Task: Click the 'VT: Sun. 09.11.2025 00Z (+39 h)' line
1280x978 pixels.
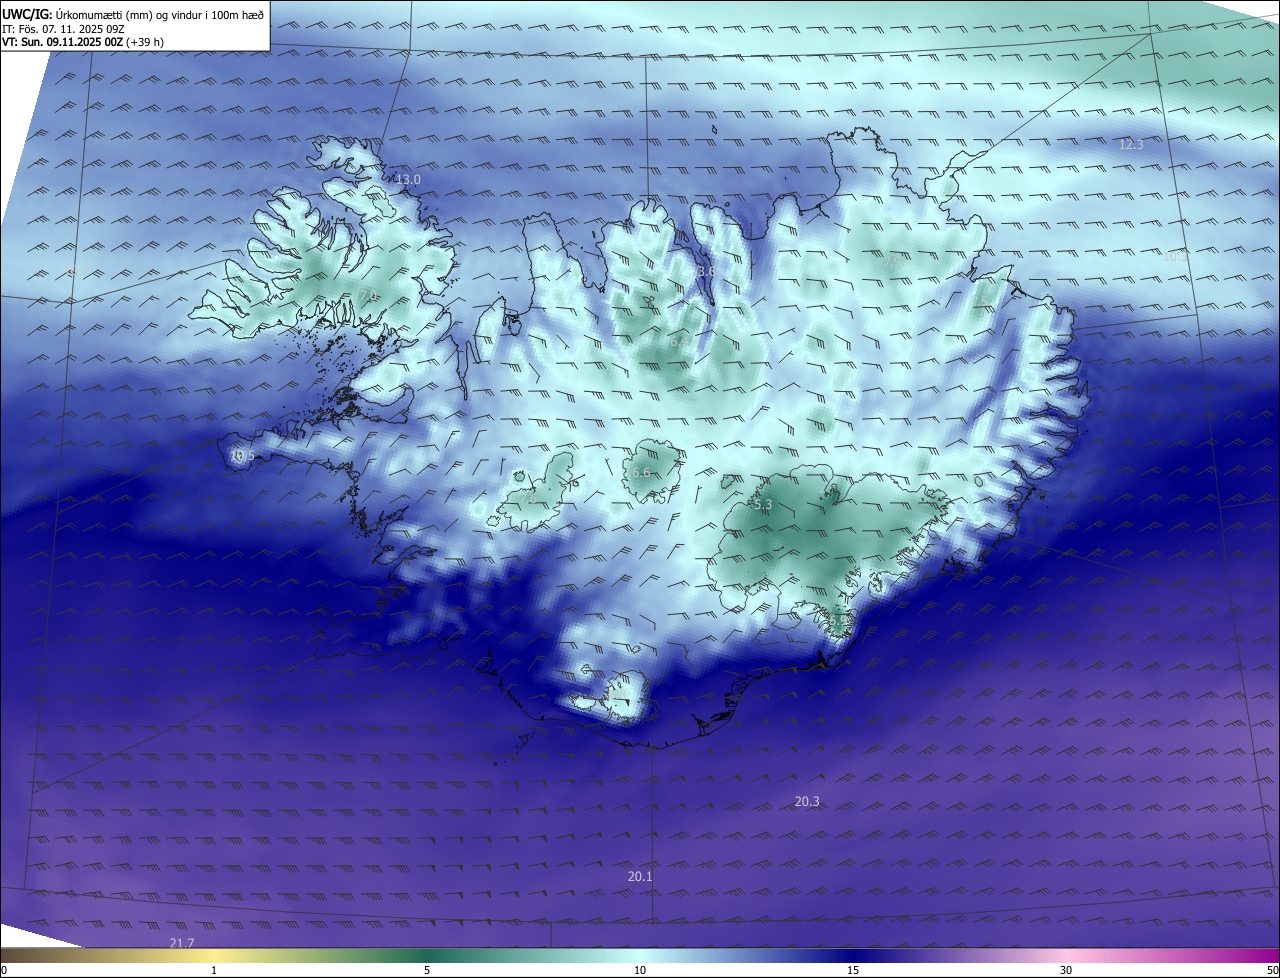Action: (x=83, y=42)
